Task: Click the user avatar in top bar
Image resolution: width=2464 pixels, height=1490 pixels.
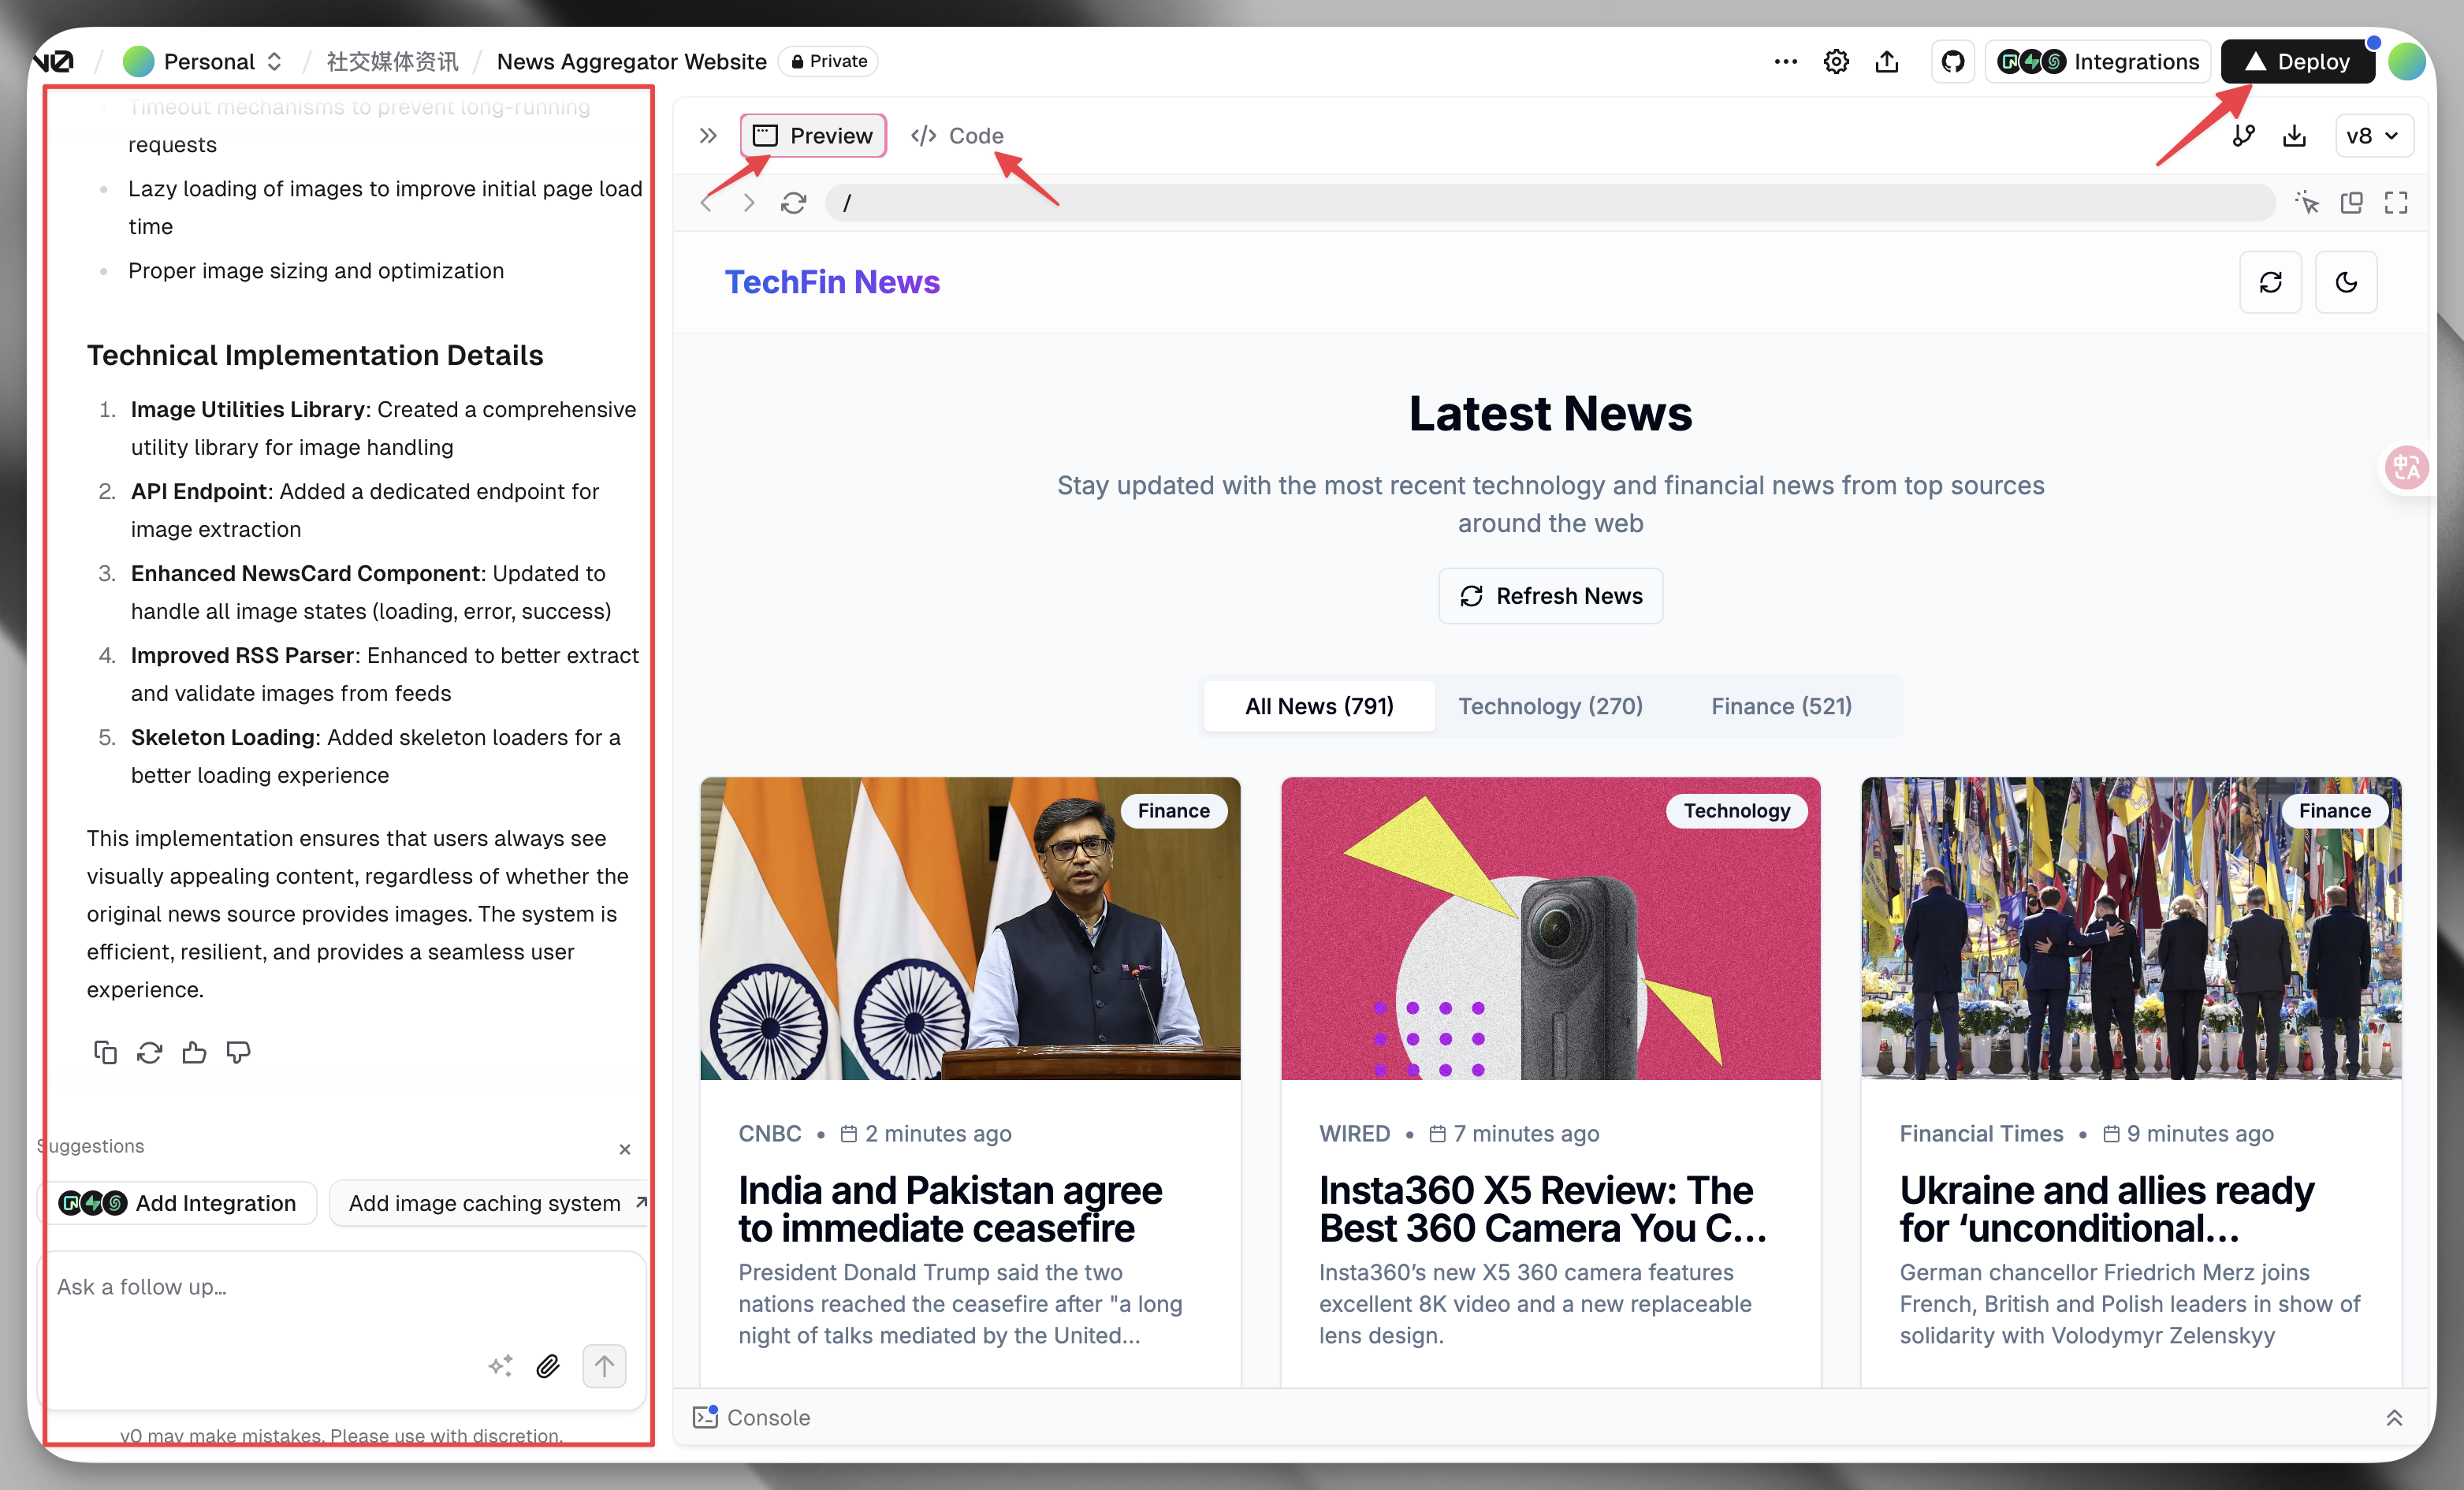Action: (x=2406, y=62)
